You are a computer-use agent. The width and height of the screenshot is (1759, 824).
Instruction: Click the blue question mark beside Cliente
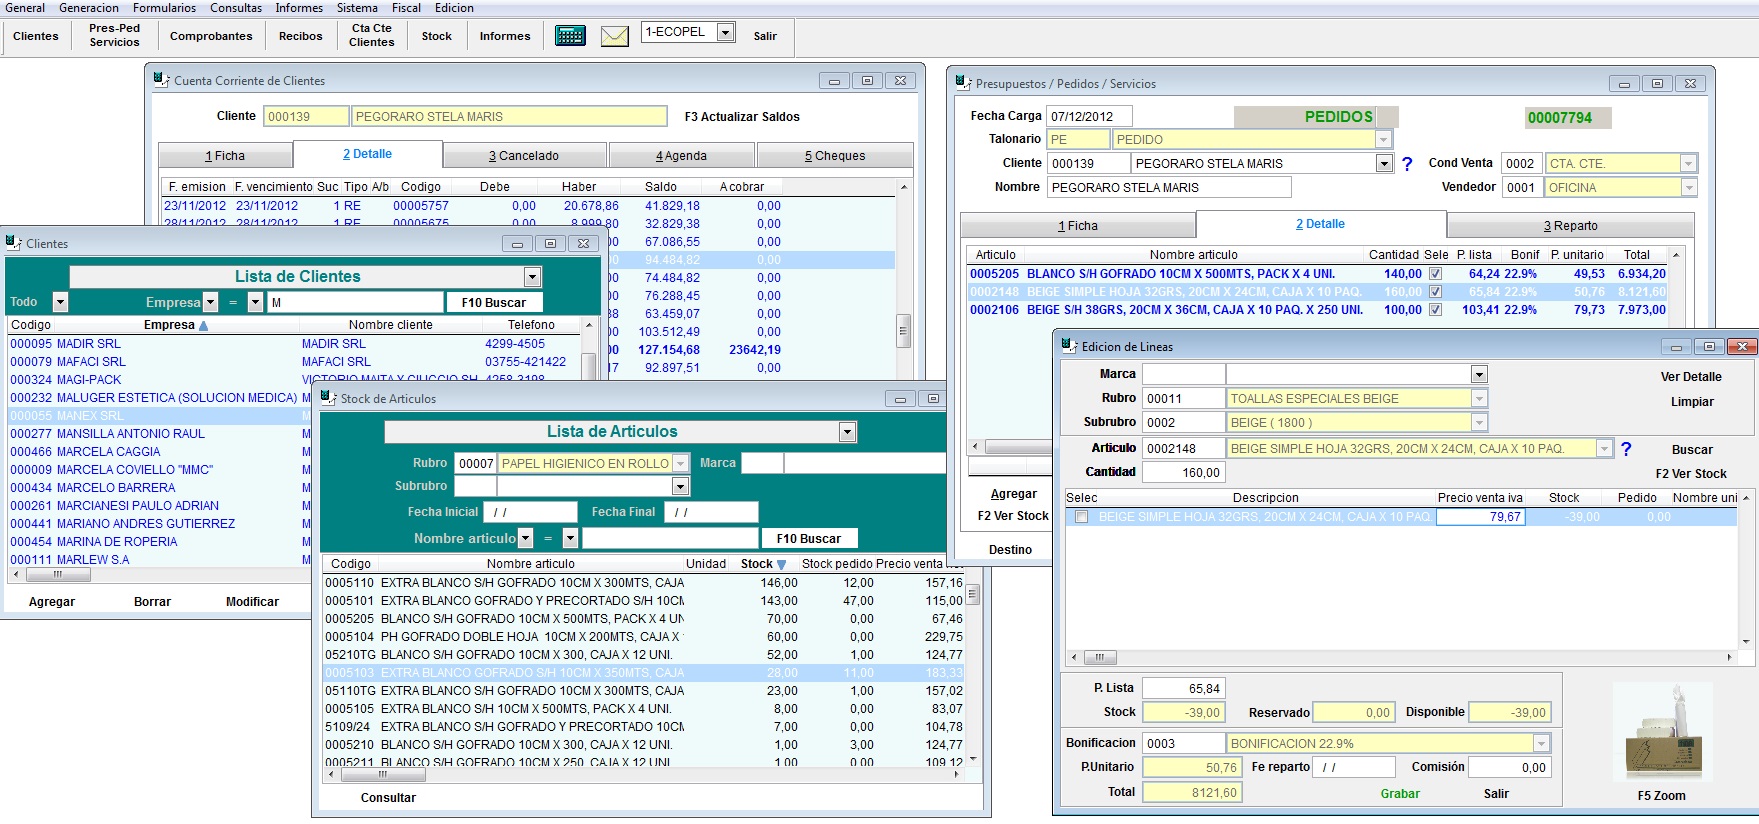[x=1407, y=164]
